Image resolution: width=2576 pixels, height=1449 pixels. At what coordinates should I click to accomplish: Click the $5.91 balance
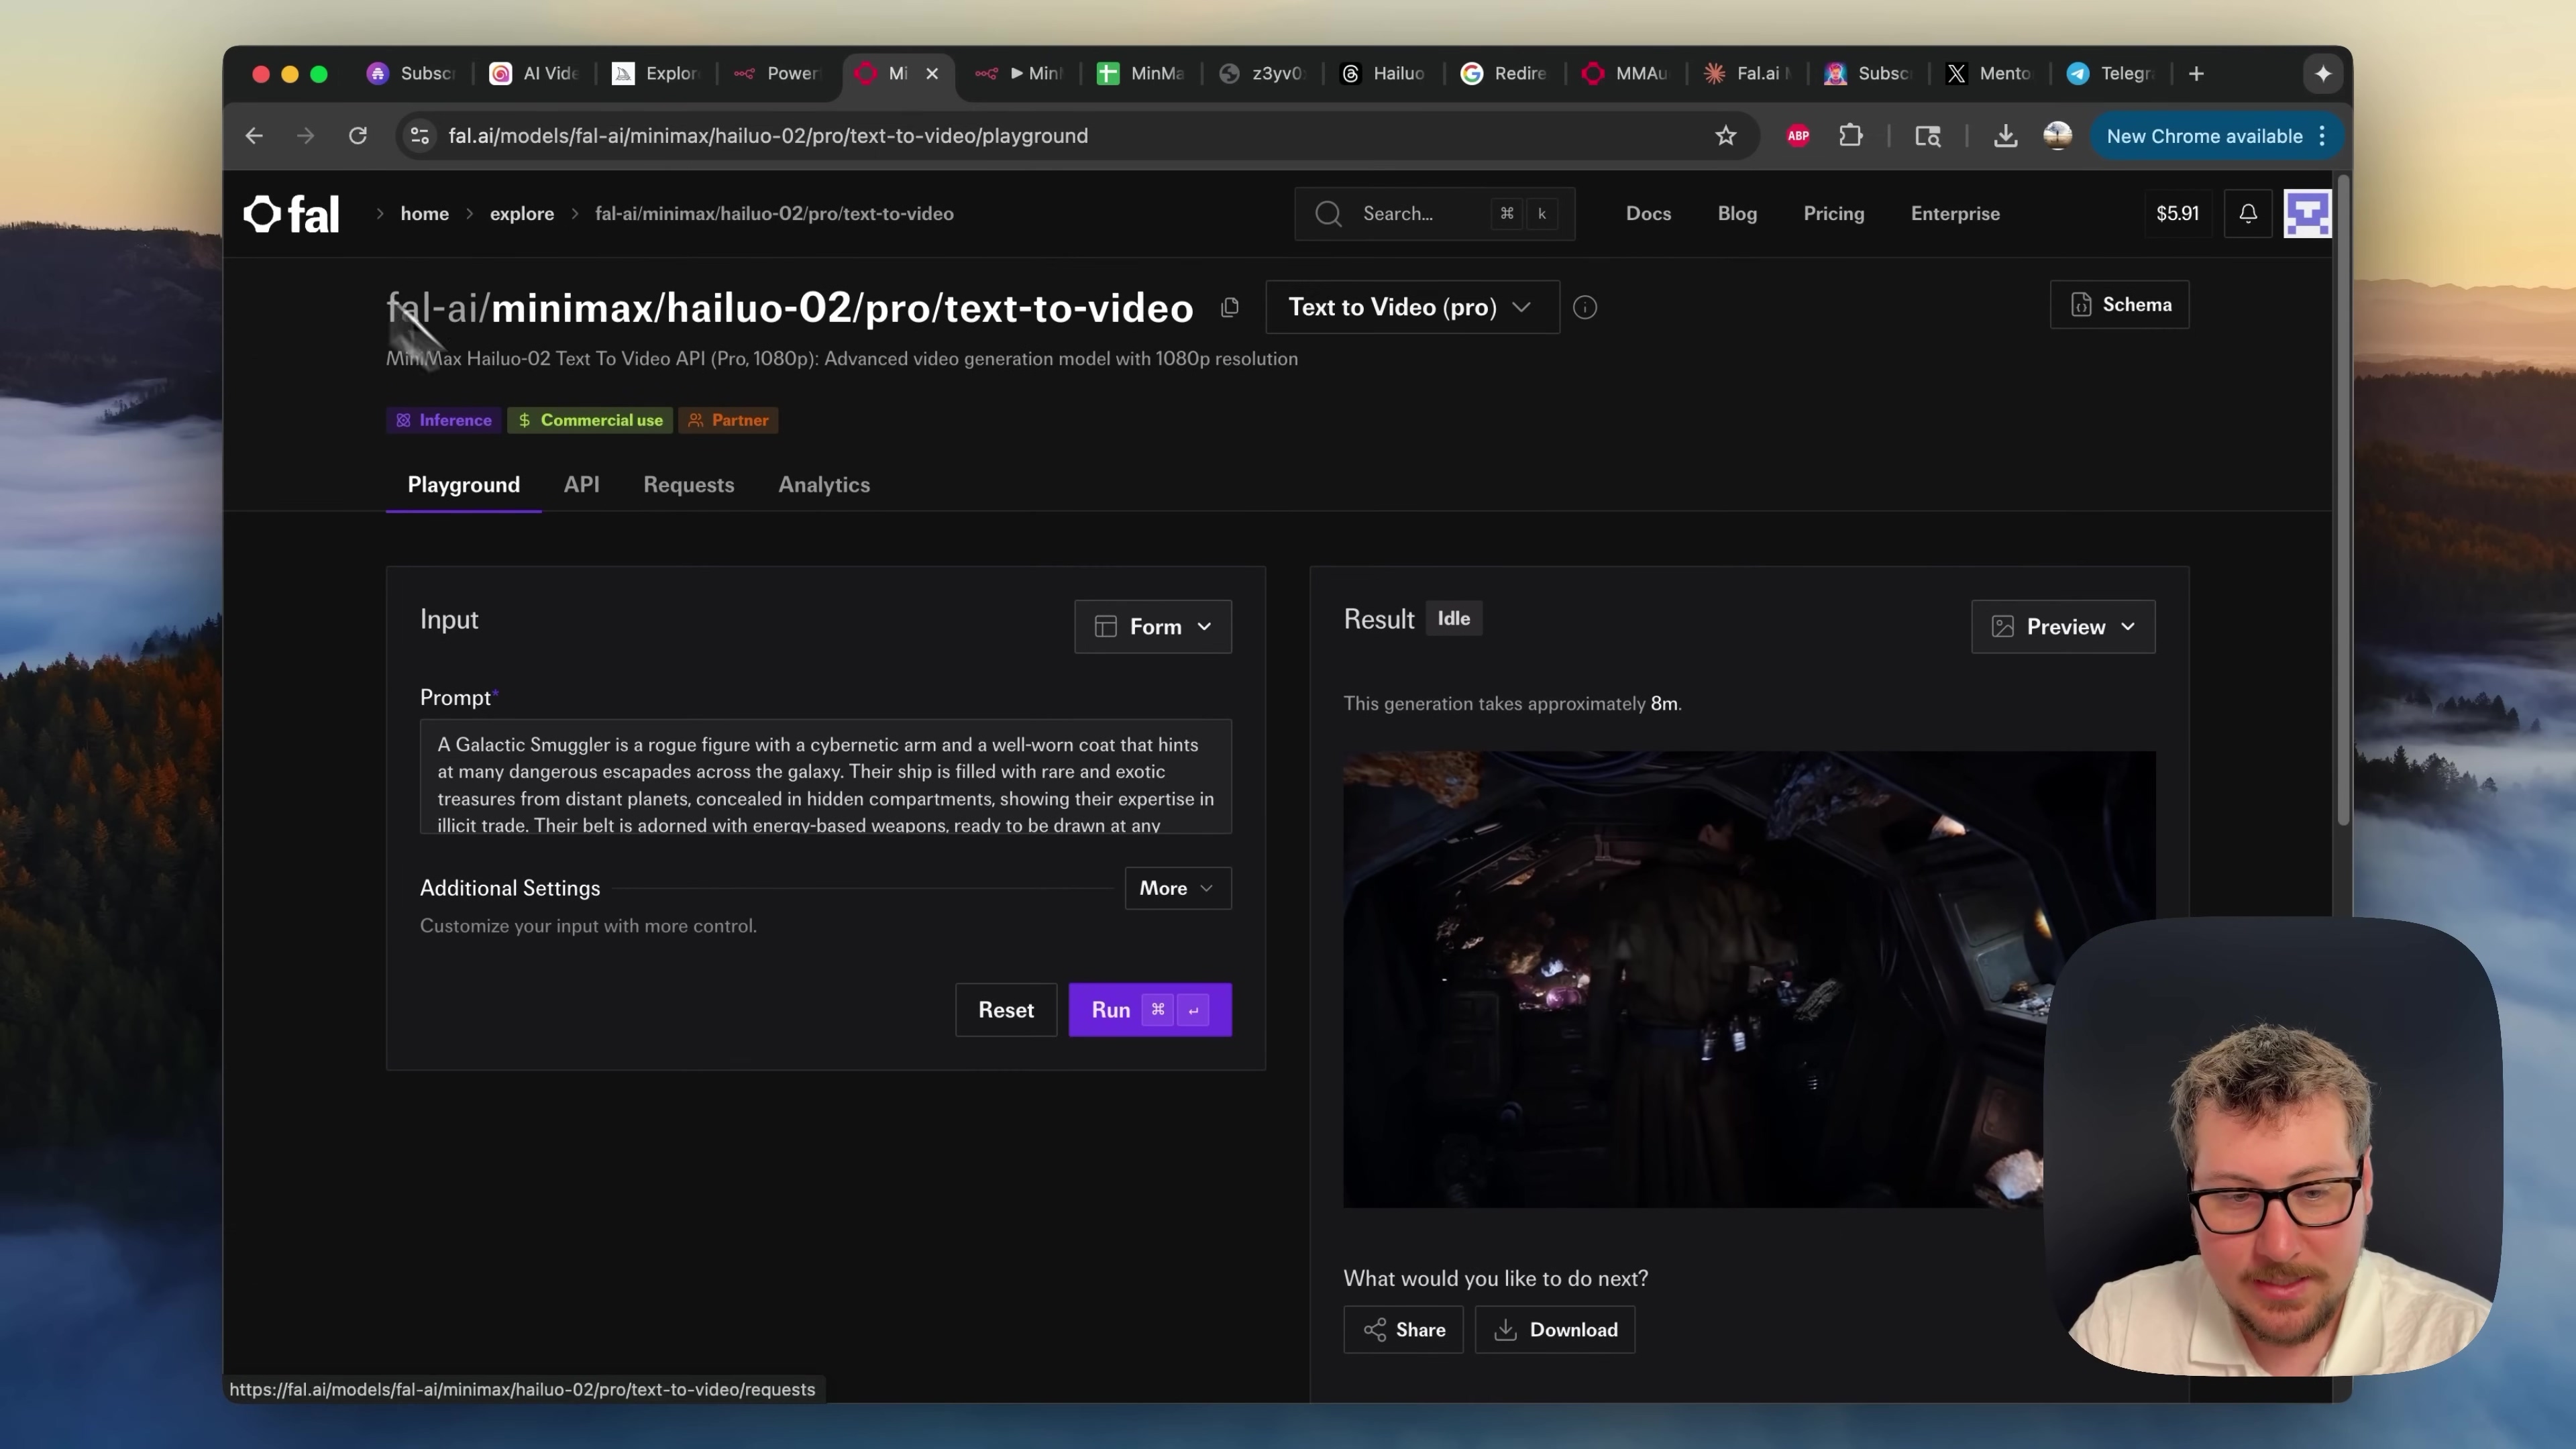click(2177, 214)
